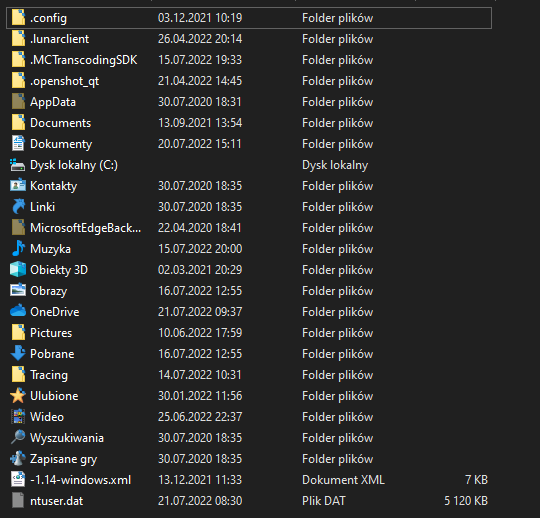
Task: Select the Kontakty contact card icon
Action: 18,185
